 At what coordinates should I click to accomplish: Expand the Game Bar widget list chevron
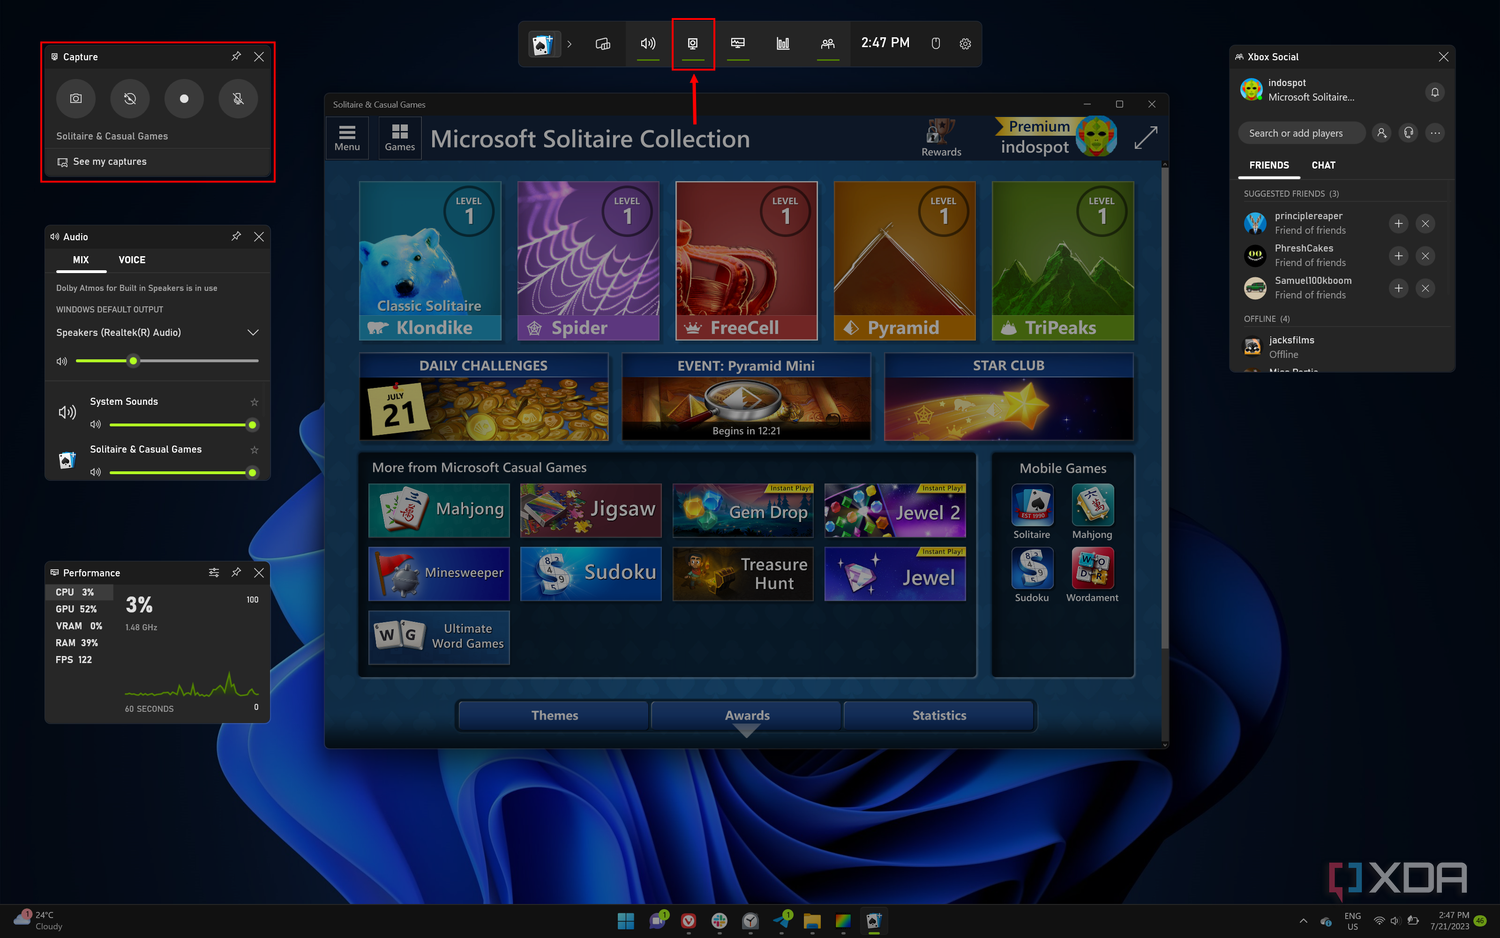[x=570, y=44]
